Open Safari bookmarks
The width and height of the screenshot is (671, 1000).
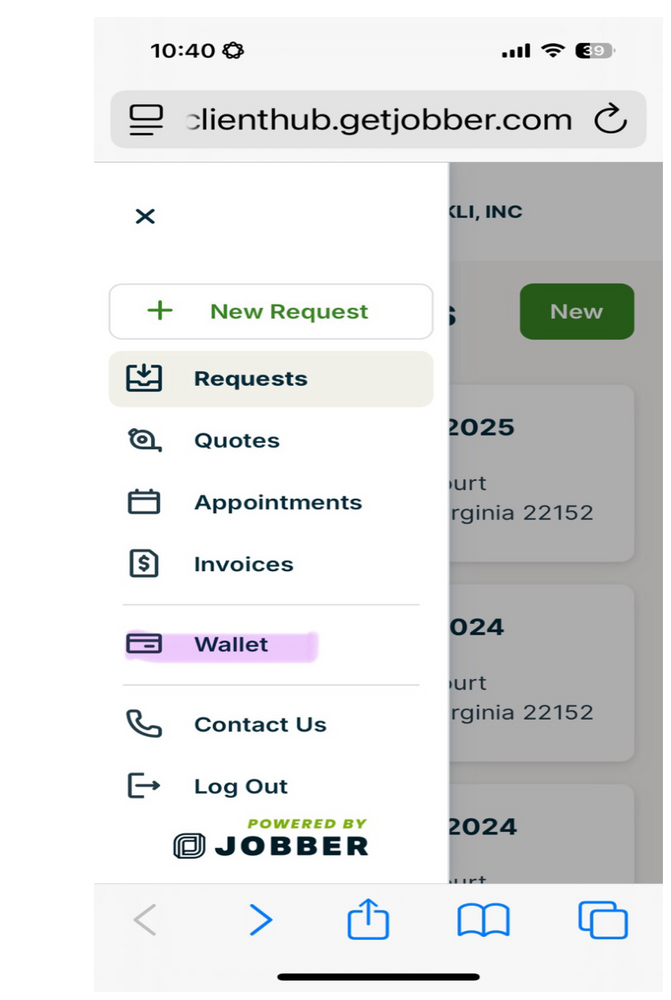[x=483, y=919]
